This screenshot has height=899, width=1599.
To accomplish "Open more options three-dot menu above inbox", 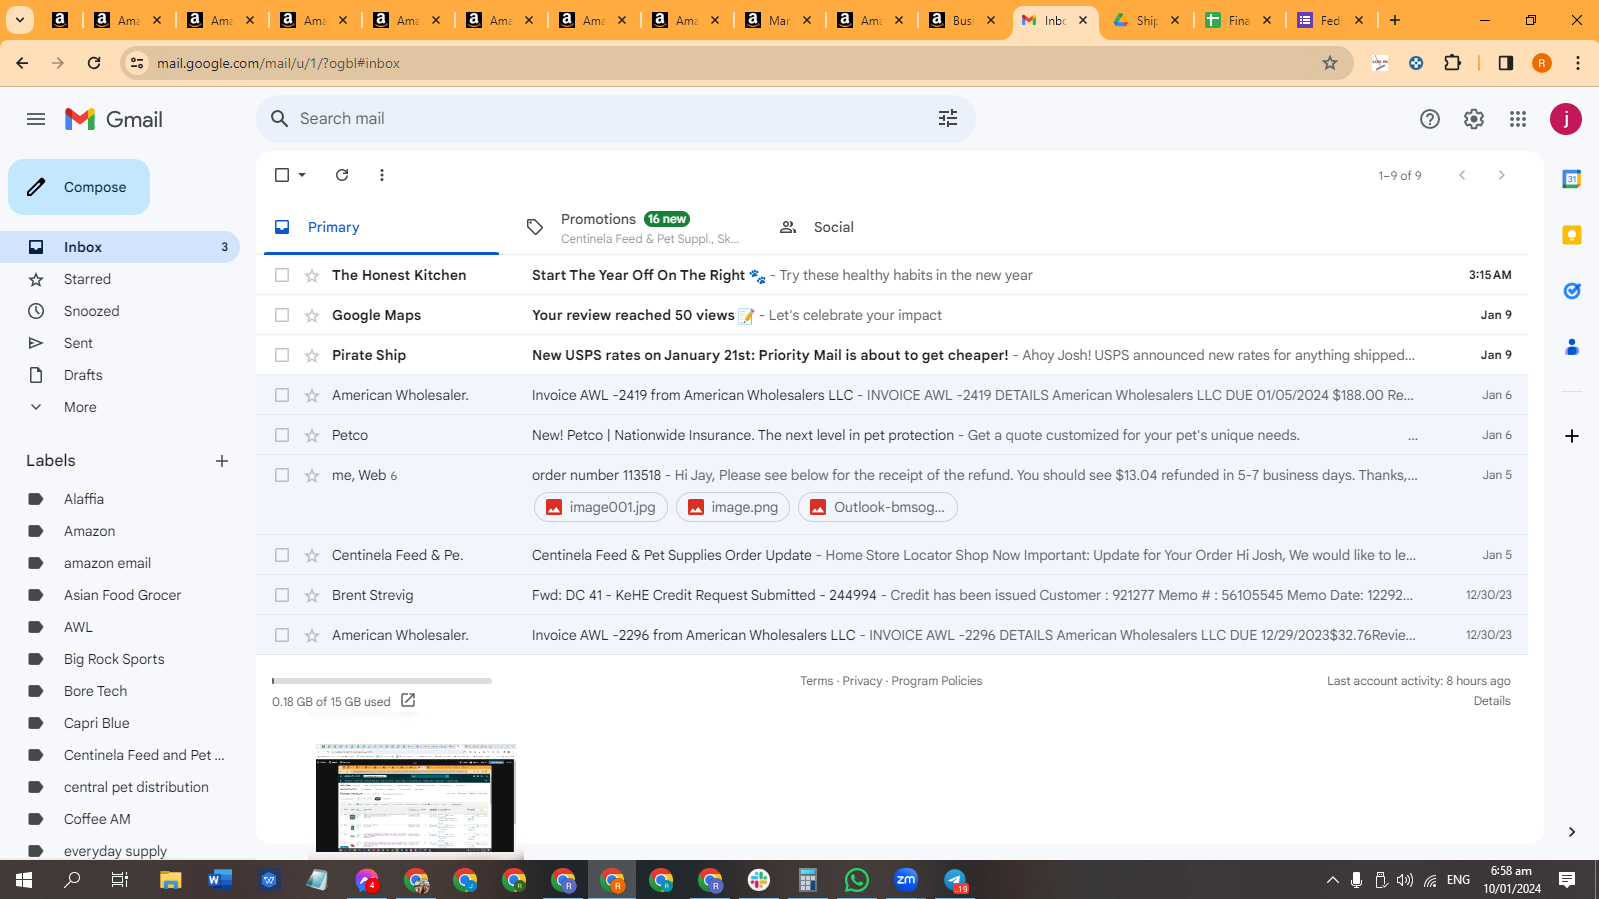I will pos(382,175).
